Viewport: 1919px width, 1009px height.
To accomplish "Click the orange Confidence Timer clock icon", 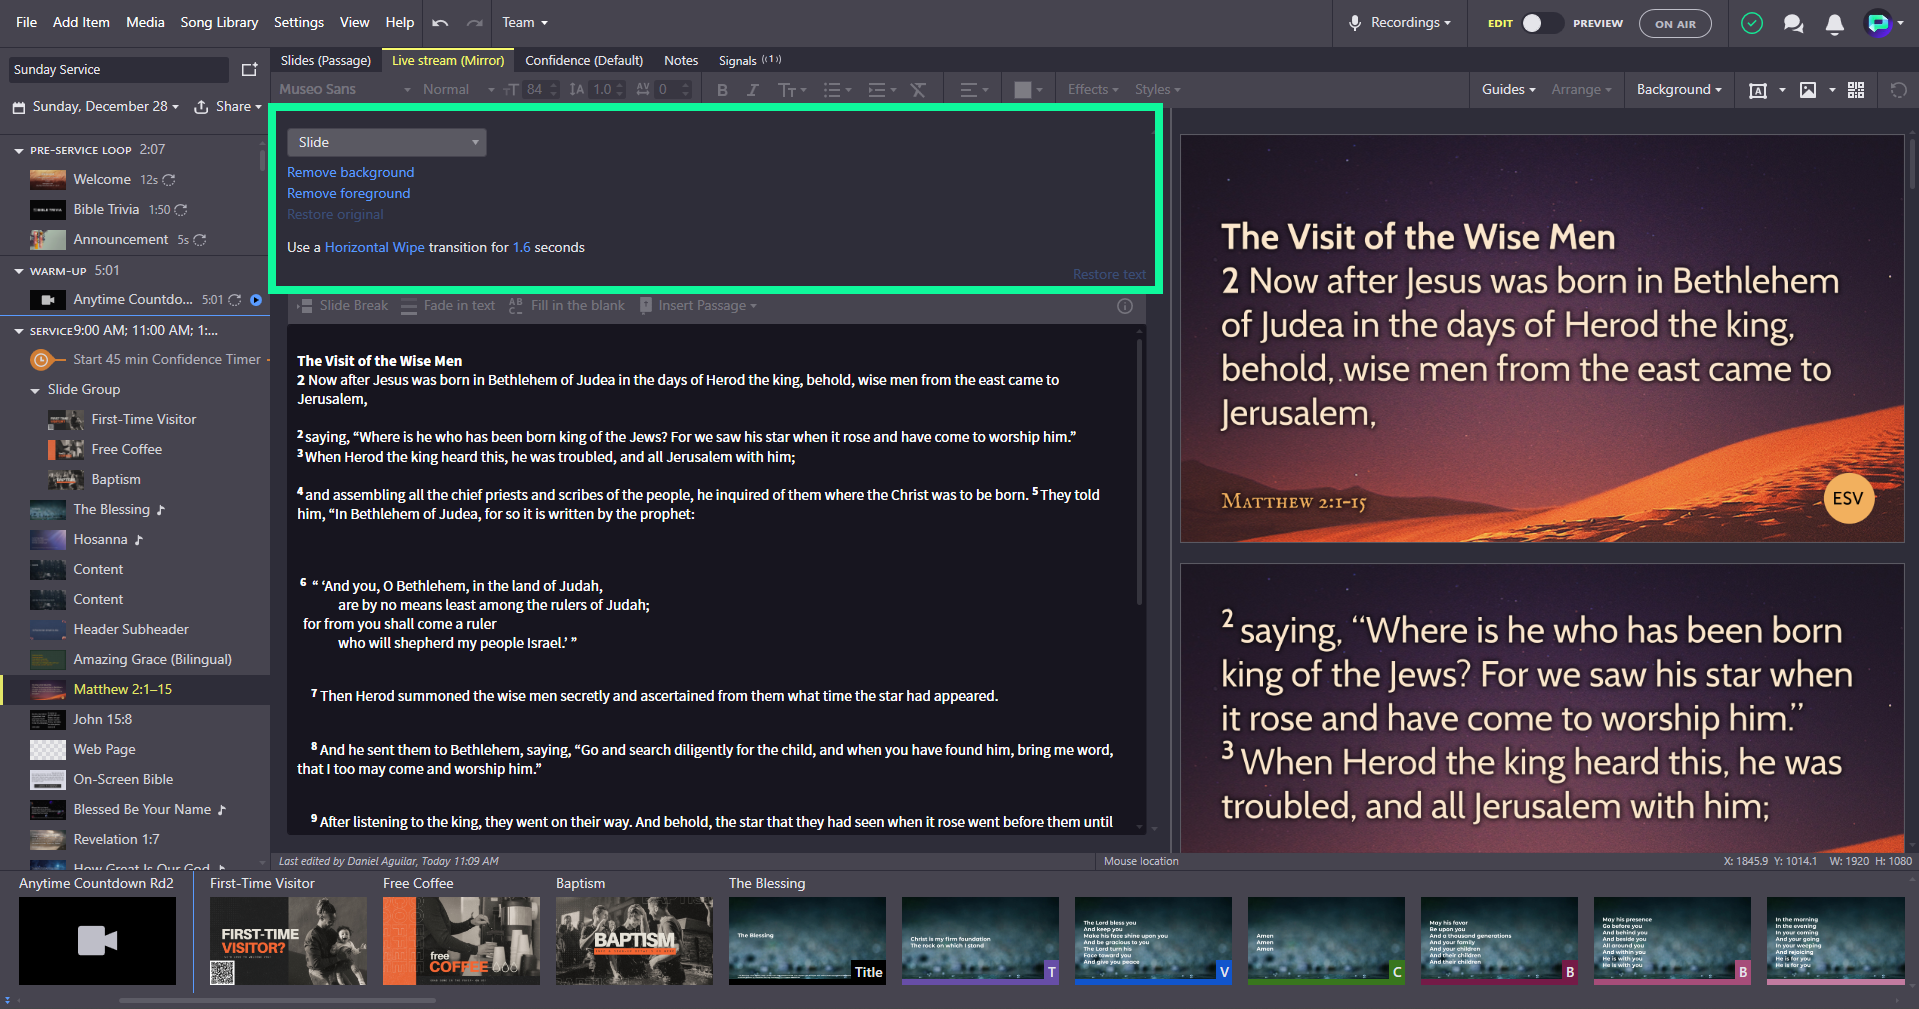I will [41, 360].
